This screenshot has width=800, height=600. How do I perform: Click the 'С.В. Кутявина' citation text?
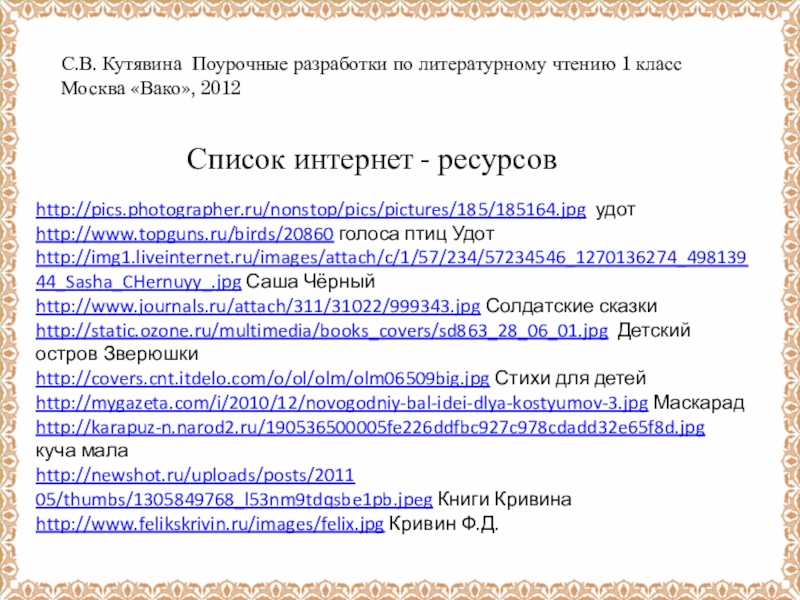[122, 64]
